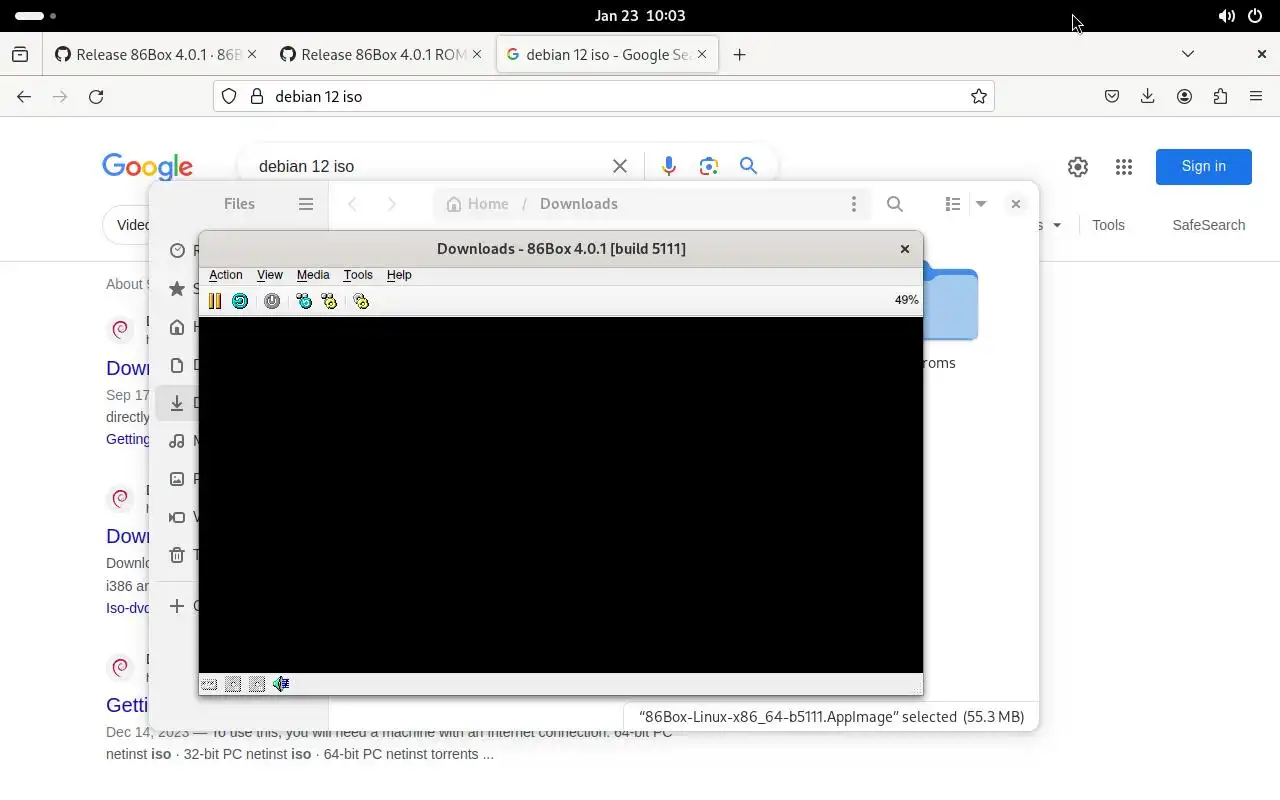Open Starred via the star icon in Files sidebar
This screenshot has height=800, width=1280.
click(x=177, y=289)
